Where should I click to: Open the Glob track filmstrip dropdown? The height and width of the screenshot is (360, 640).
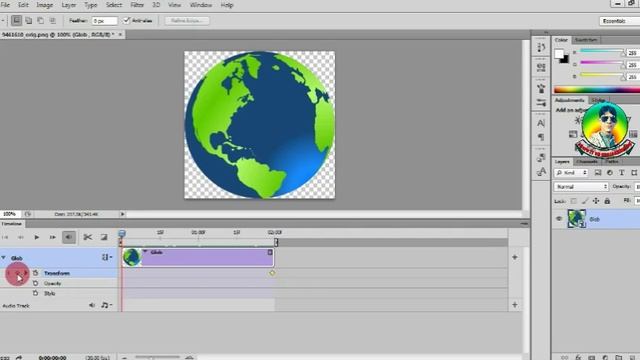107,257
